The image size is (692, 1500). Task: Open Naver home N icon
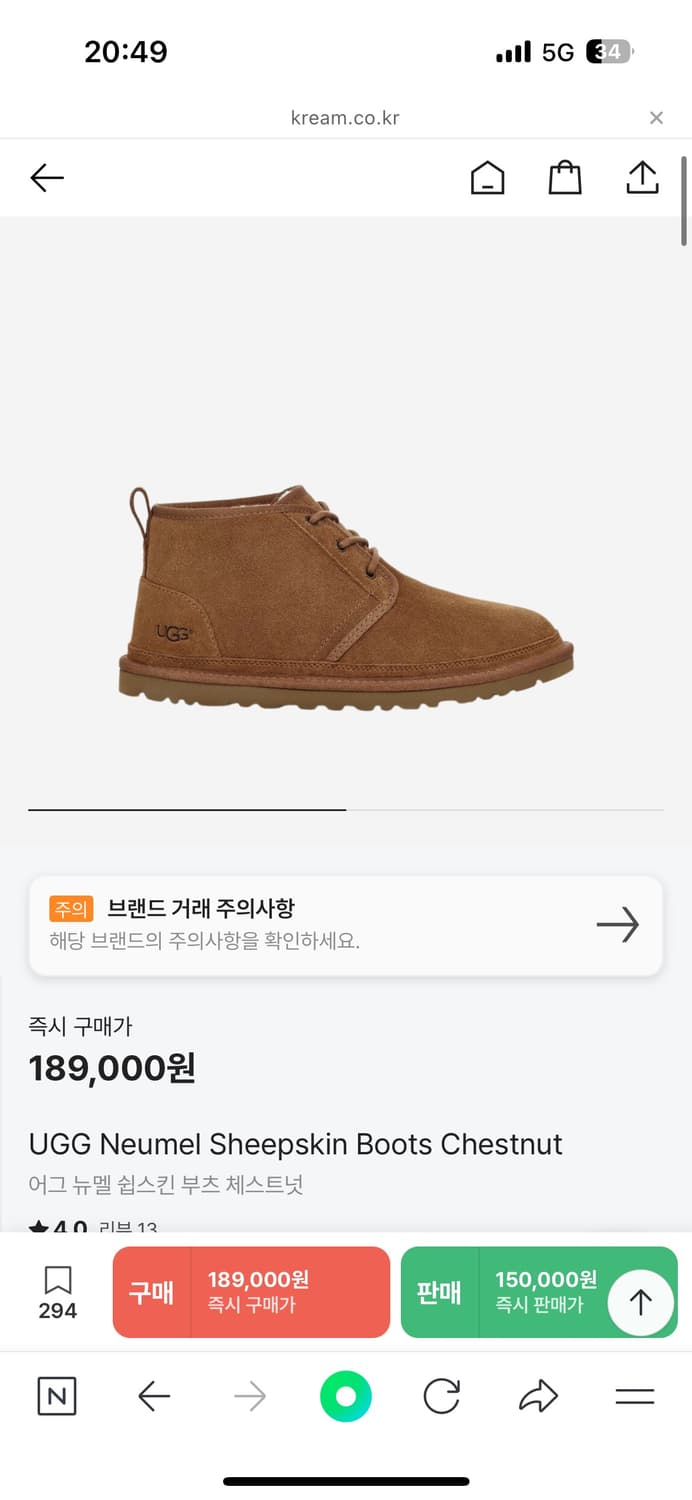[x=56, y=1396]
